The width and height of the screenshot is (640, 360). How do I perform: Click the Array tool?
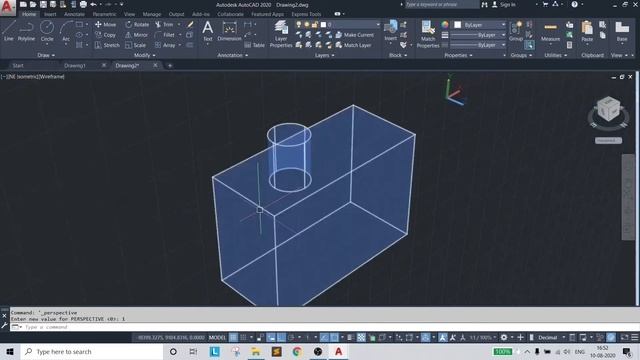coord(165,45)
